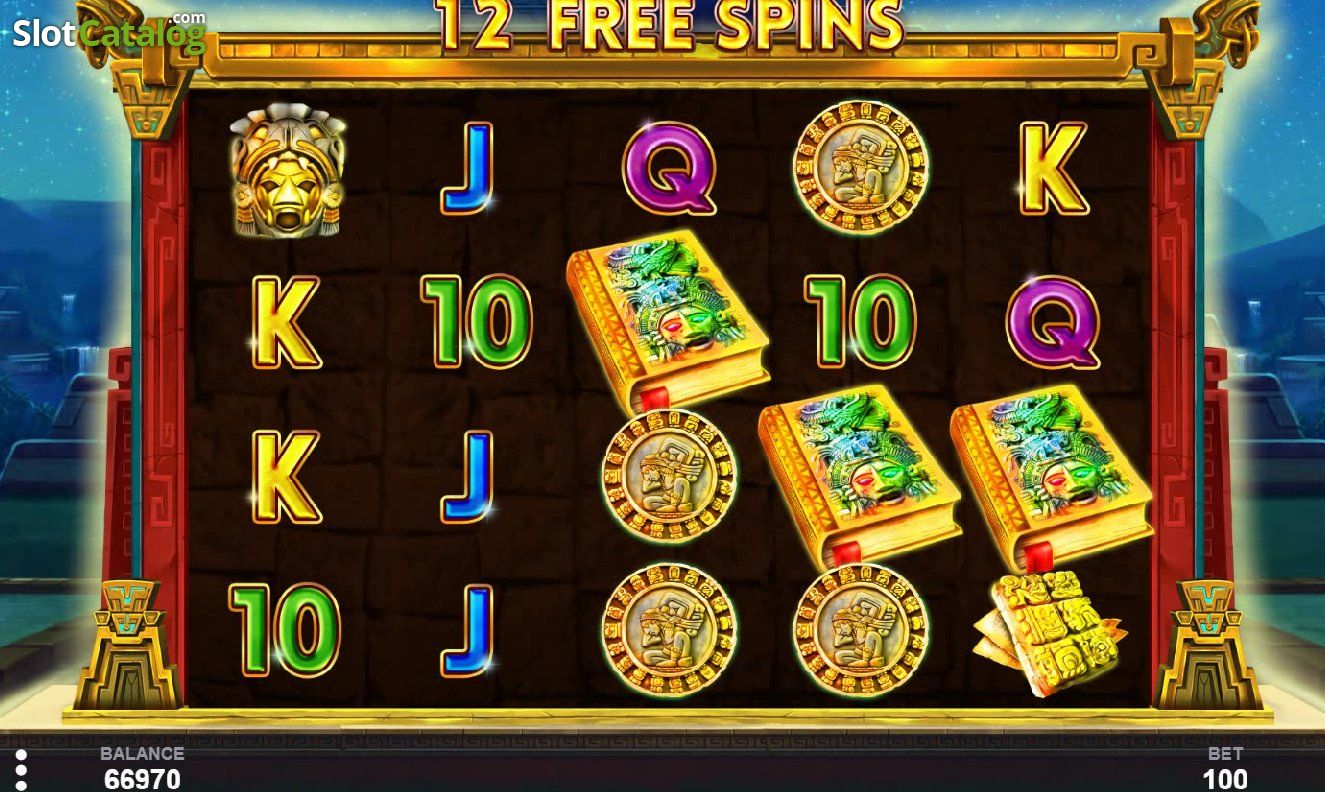Screen dimensions: 1325x792
Task: Click the blue J in the top row
Action: (468, 168)
